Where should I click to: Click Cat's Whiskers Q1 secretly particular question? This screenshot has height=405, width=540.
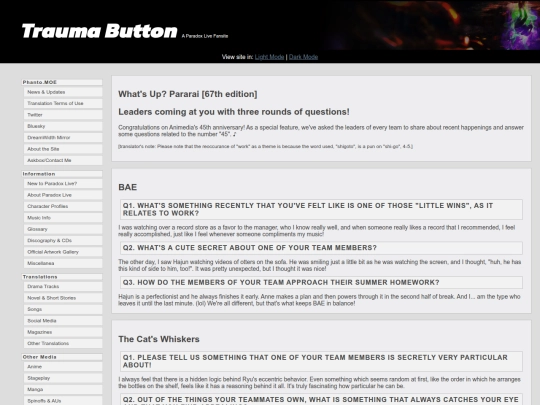point(321,361)
